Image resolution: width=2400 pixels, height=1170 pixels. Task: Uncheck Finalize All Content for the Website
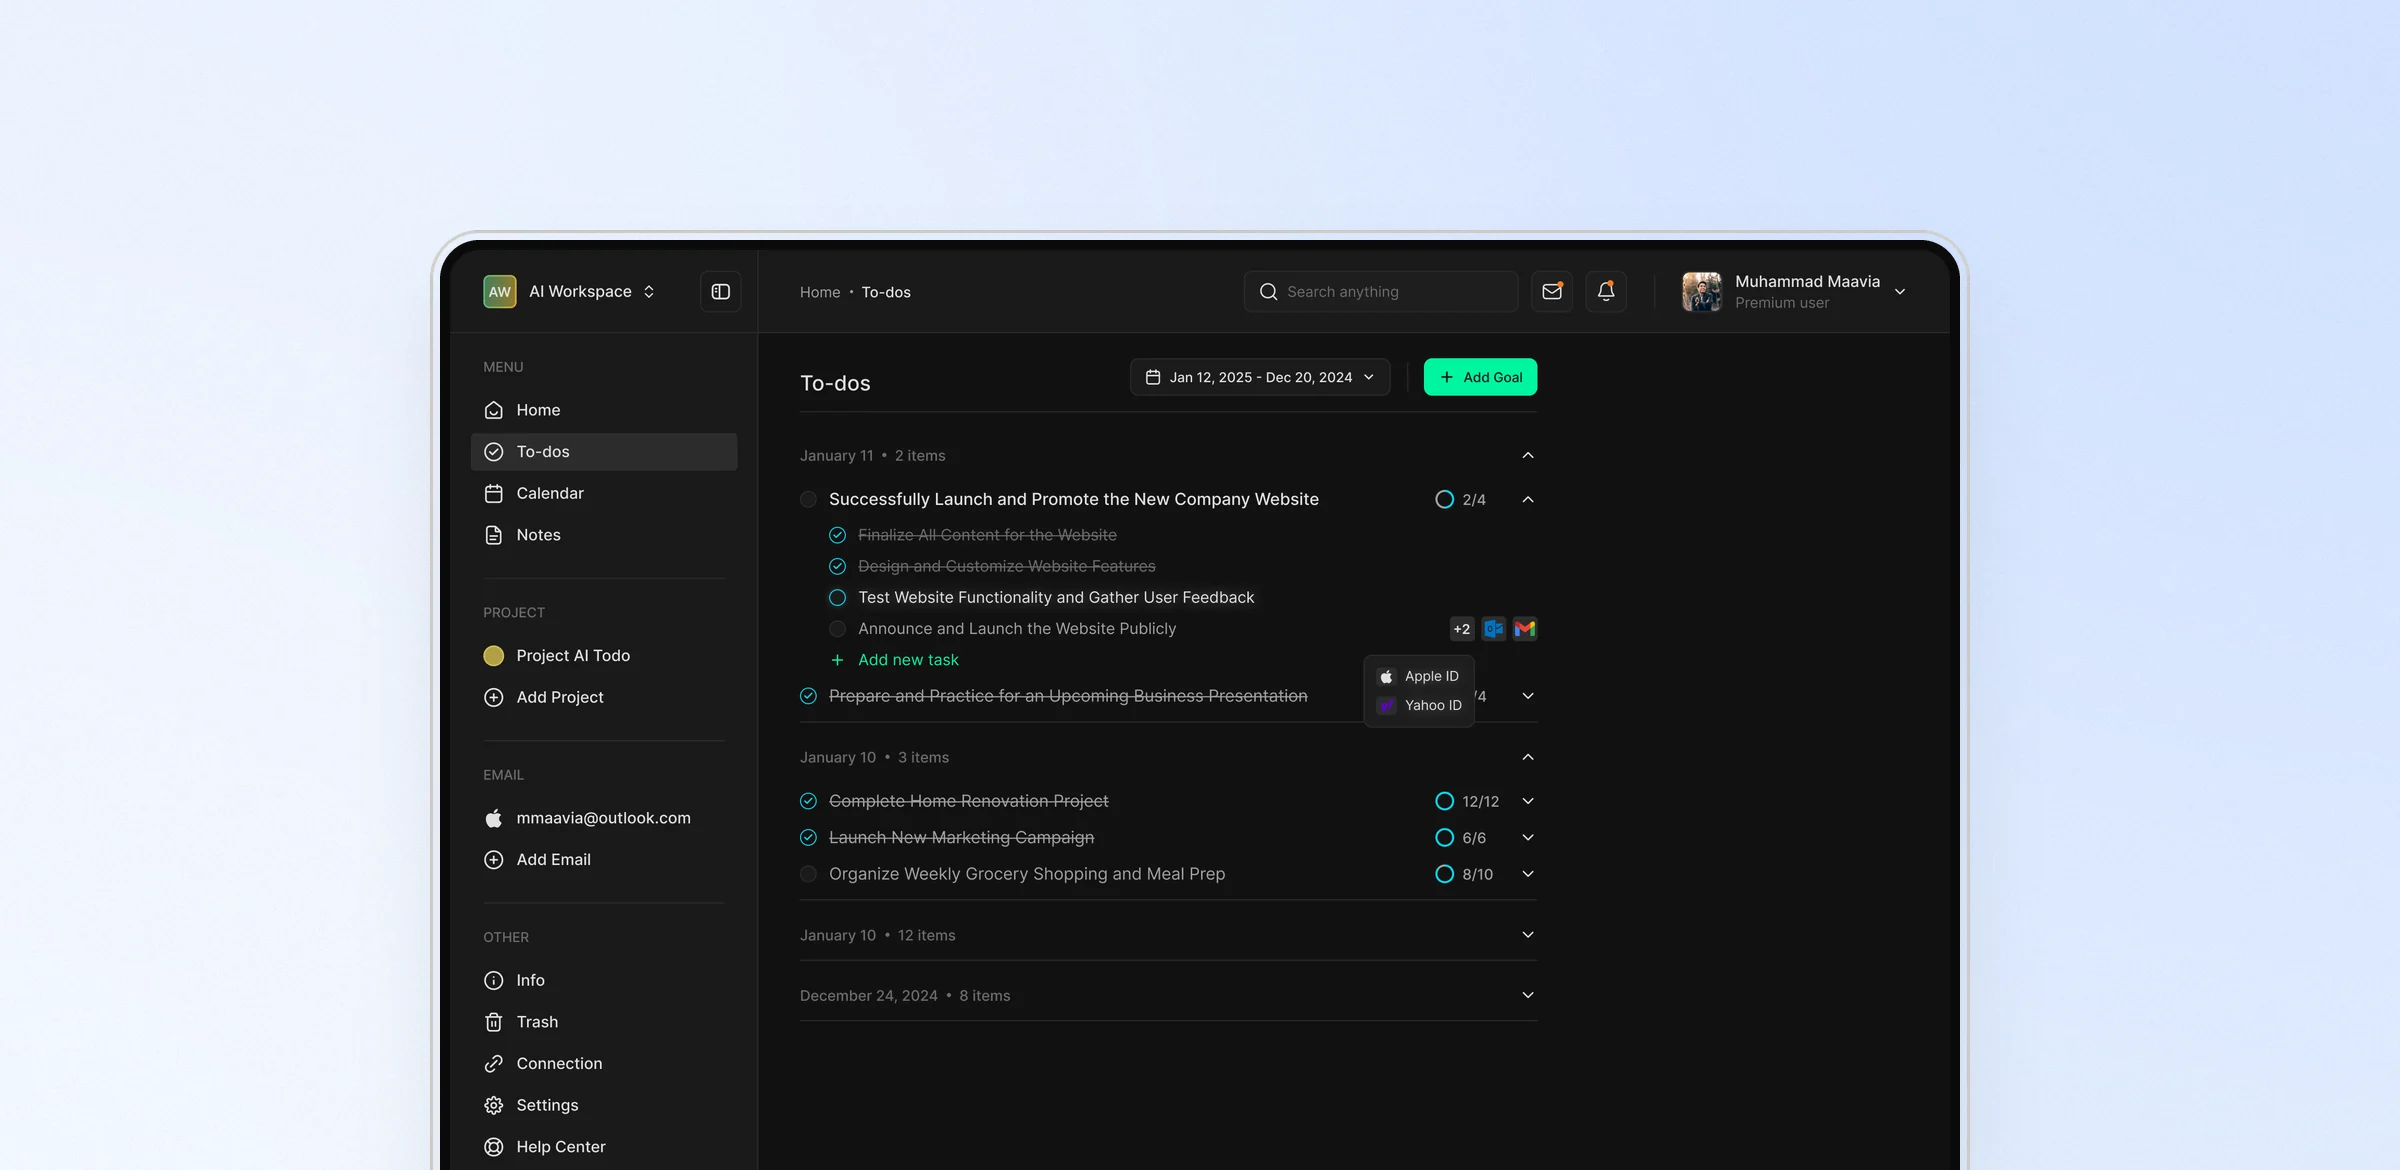point(838,535)
